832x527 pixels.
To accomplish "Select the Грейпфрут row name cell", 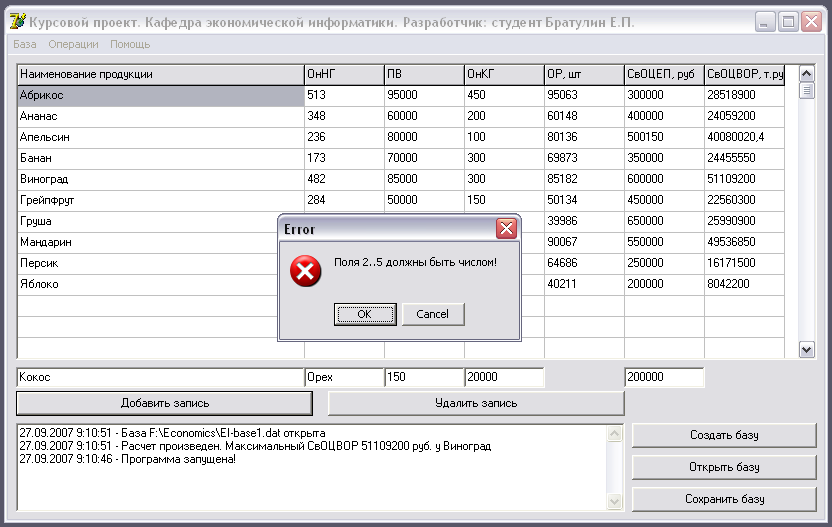I will (x=160, y=201).
